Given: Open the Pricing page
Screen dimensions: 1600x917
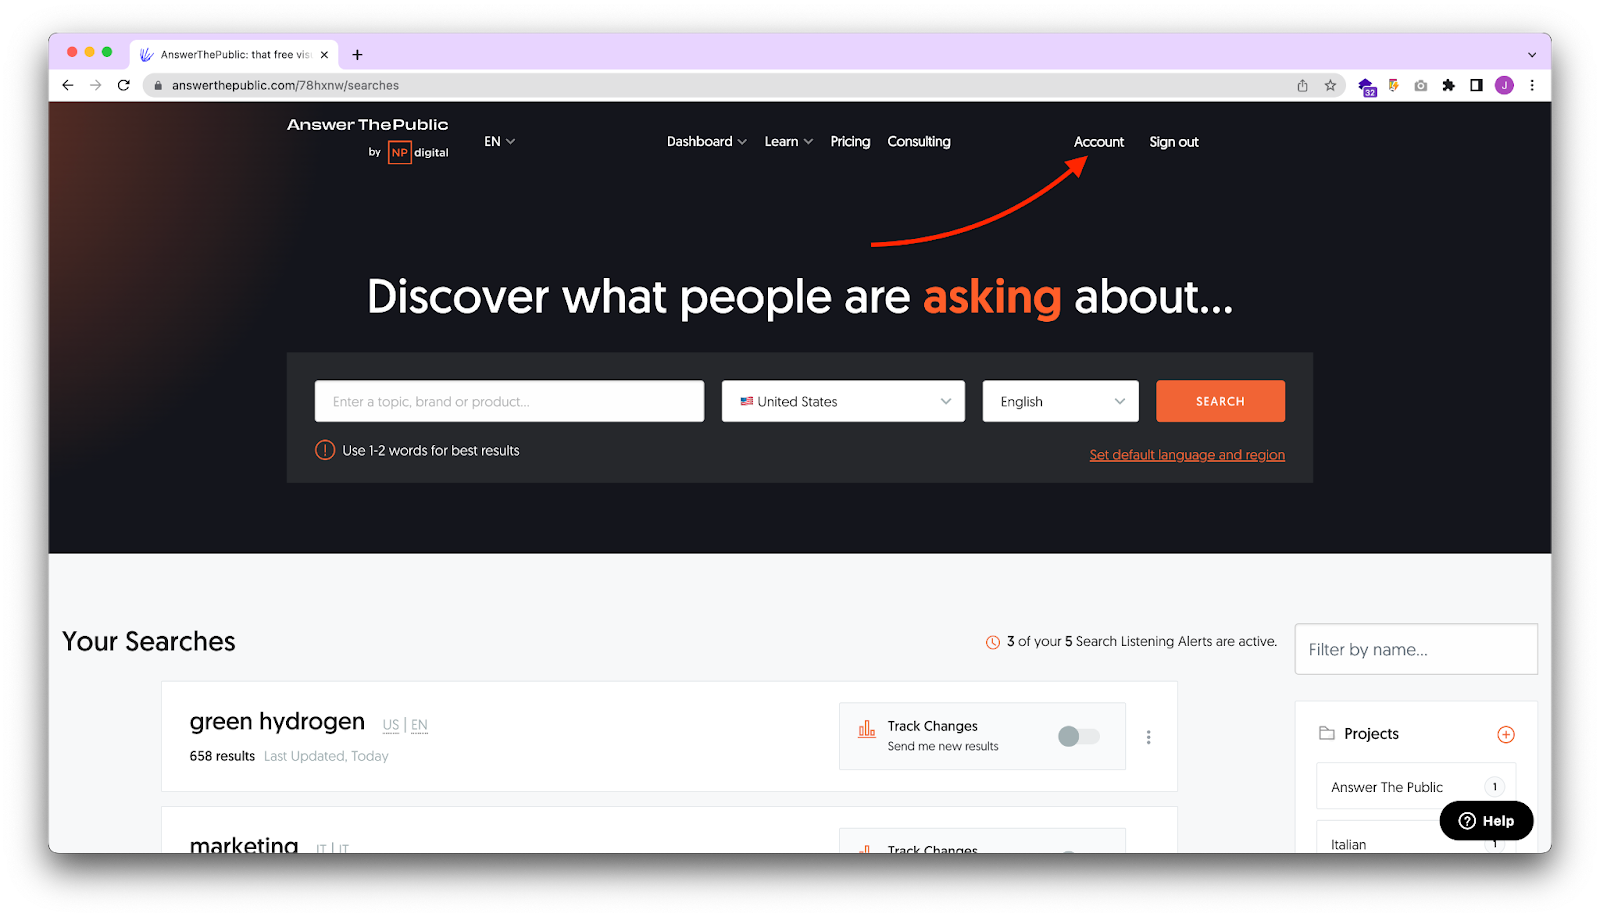Looking at the screenshot, I should tap(850, 141).
